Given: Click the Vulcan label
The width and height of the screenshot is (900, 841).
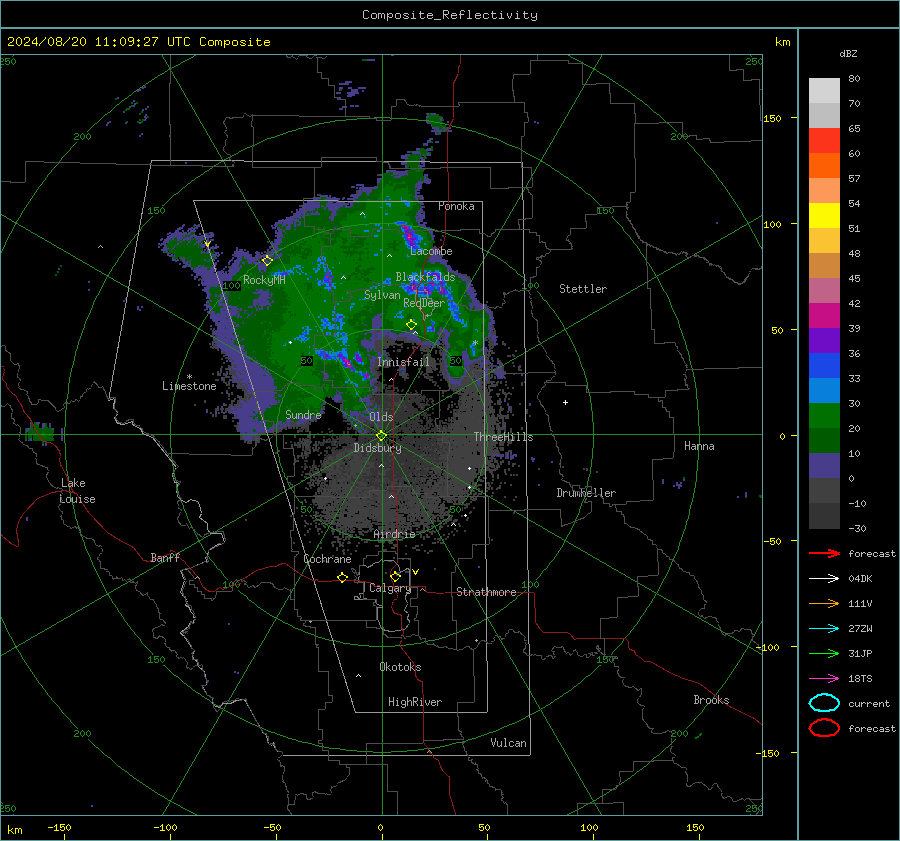Looking at the screenshot, I should pos(508,743).
